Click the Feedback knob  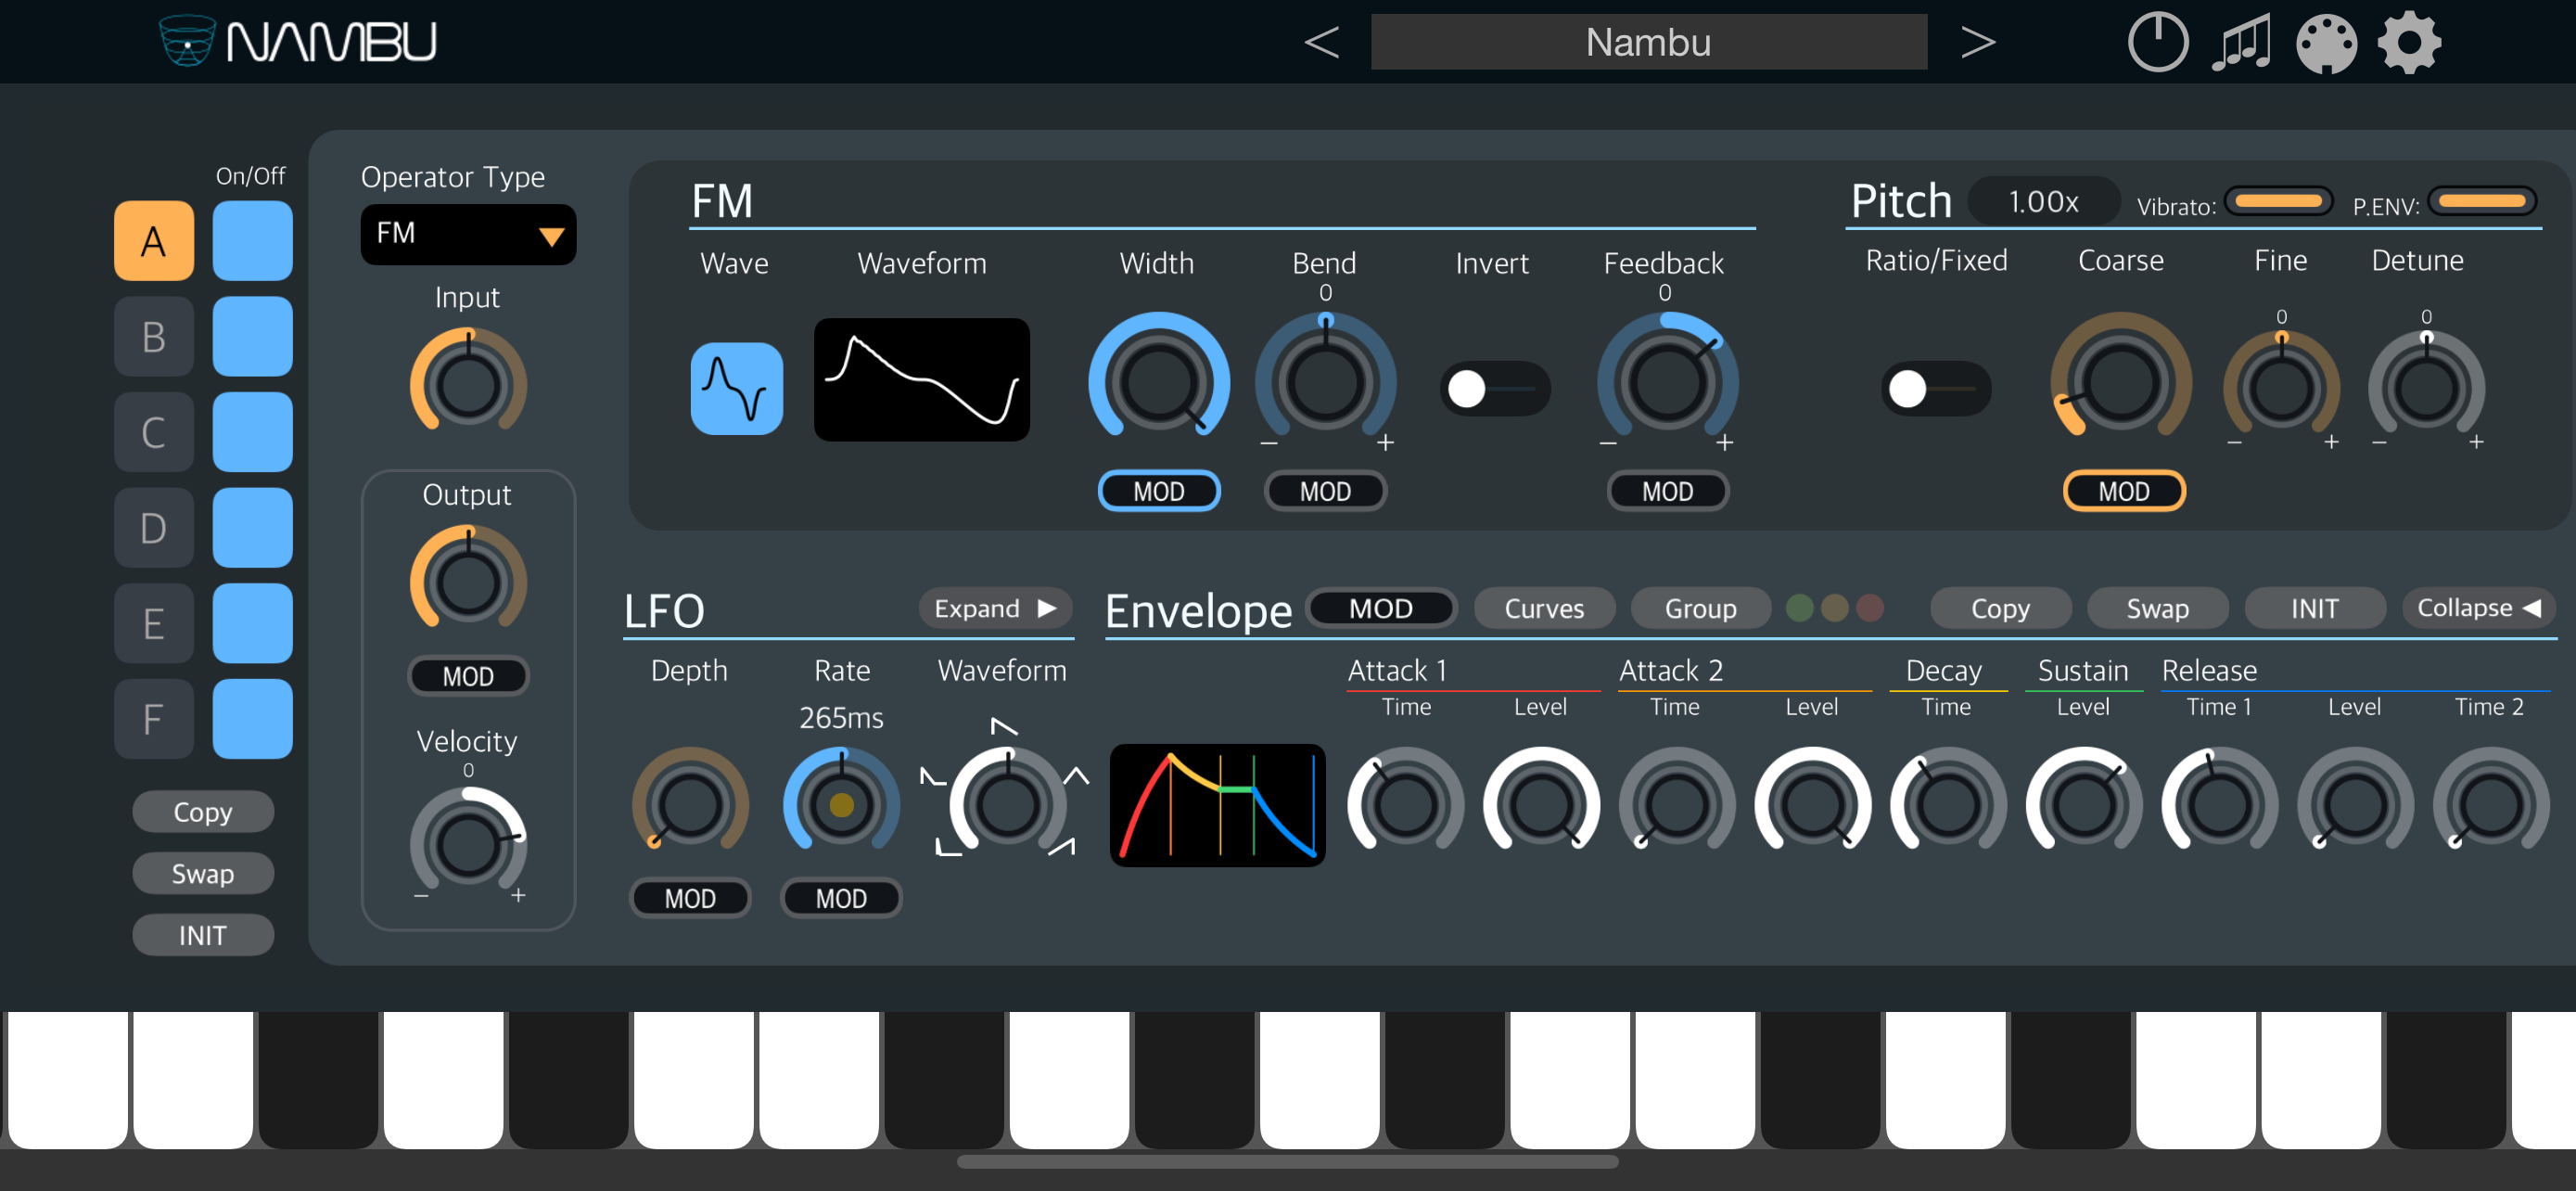[1667, 381]
